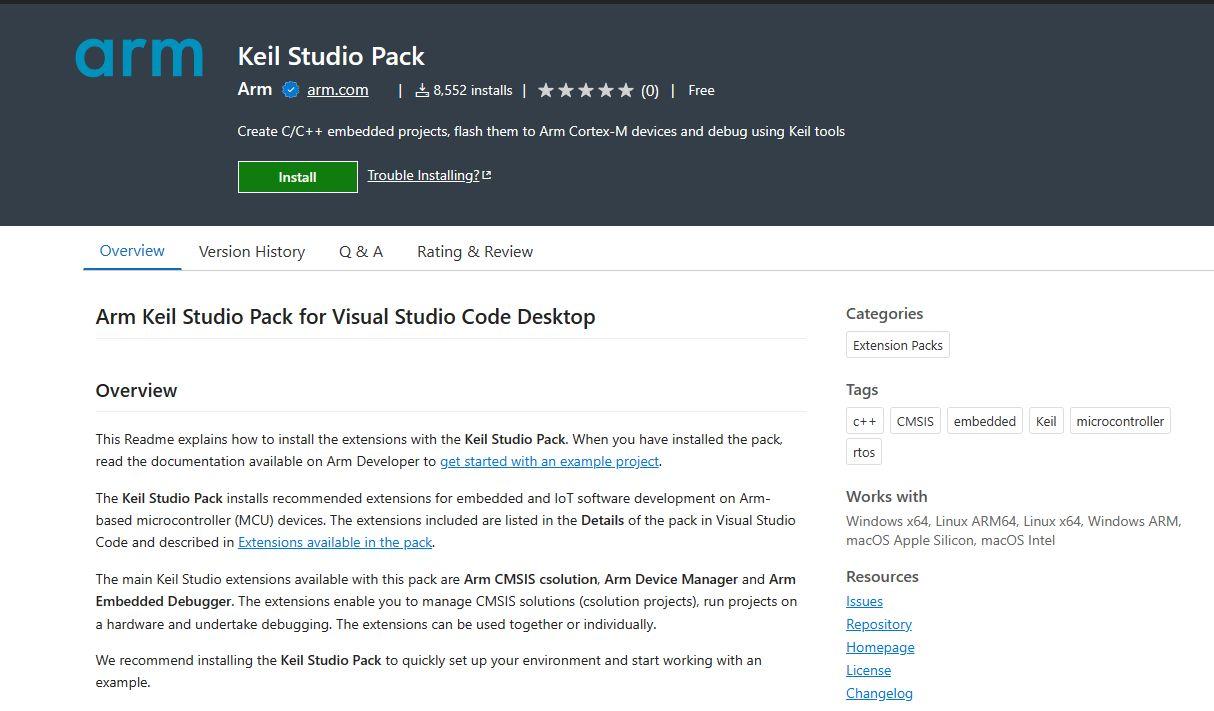
Task: Click the installs download icon
Action: coord(425,89)
